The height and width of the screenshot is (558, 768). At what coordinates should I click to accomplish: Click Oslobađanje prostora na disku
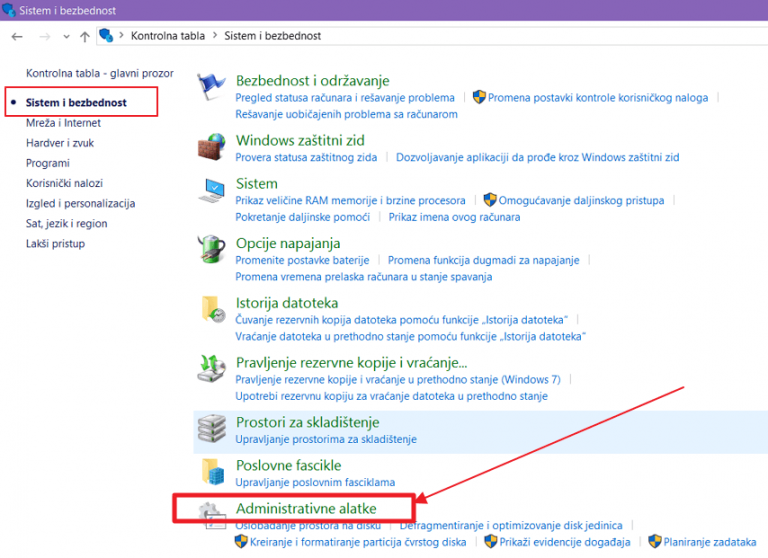[308, 526]
